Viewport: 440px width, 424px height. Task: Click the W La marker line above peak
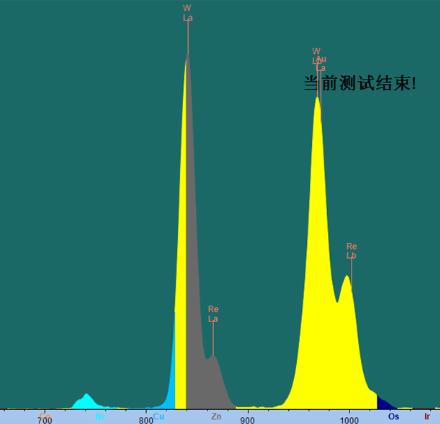pyautogui.click(x=188, y=37)
